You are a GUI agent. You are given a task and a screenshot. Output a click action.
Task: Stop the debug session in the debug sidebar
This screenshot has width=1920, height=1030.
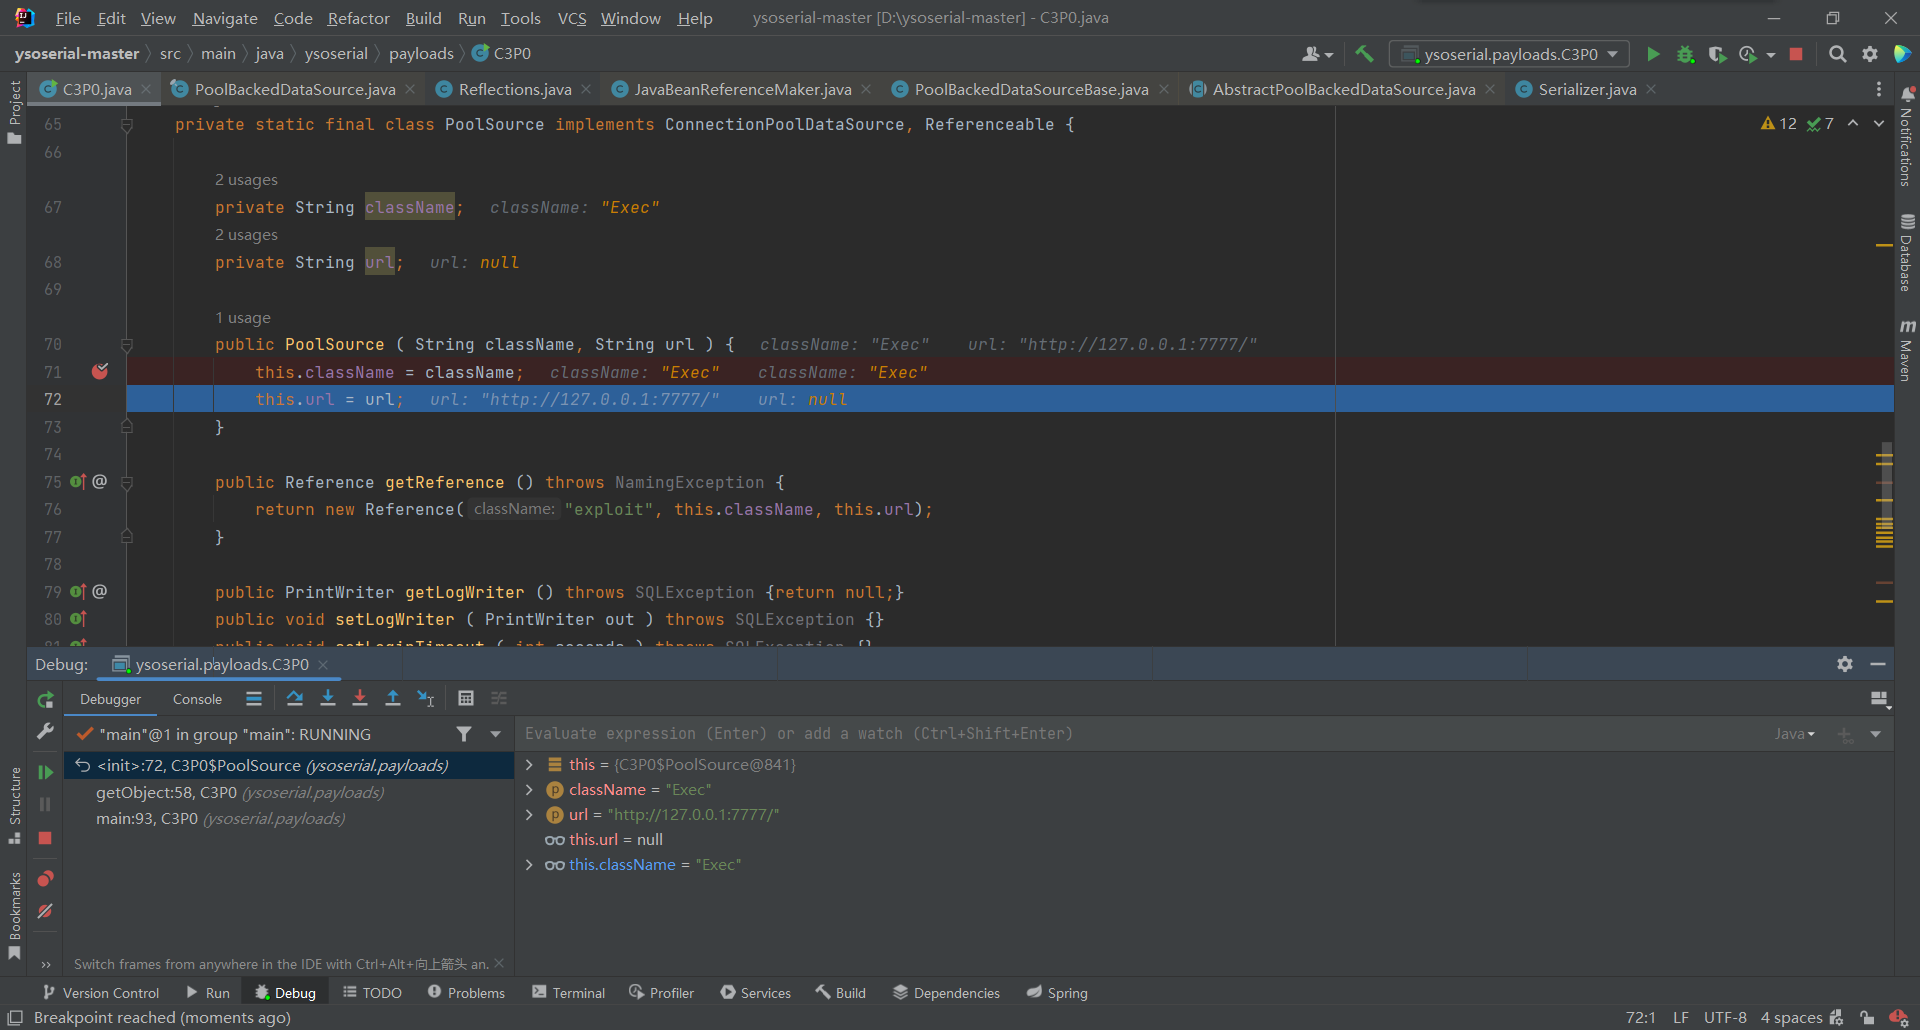pos(45,838)
